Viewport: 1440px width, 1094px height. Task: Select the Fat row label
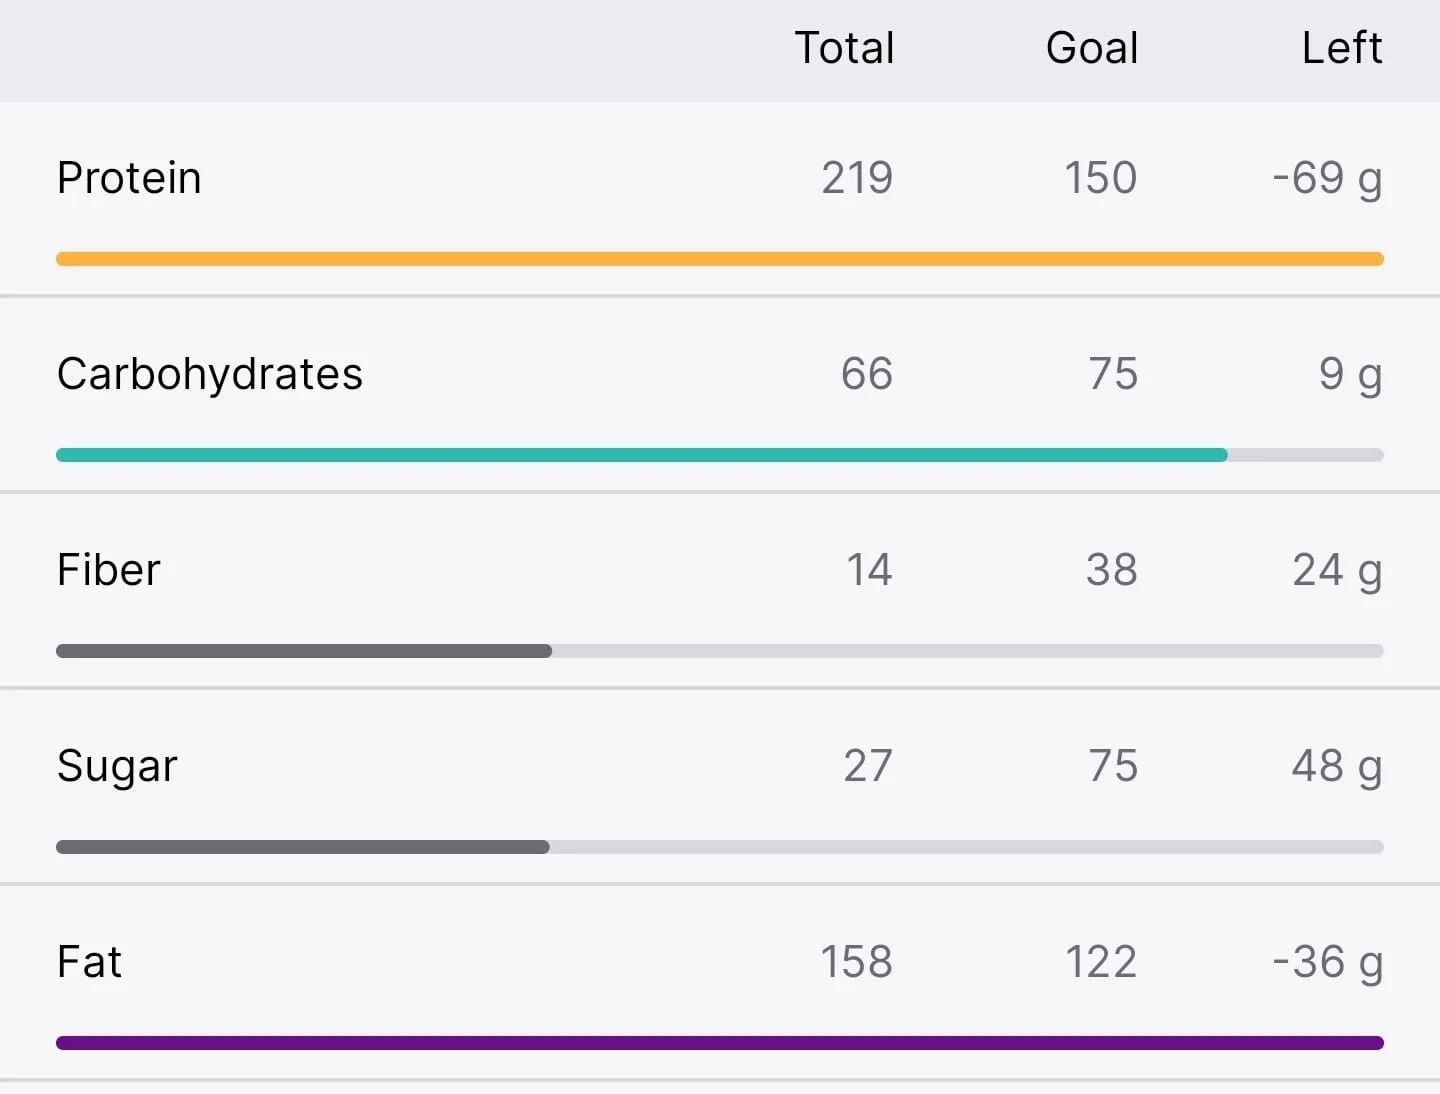[89, 962]
